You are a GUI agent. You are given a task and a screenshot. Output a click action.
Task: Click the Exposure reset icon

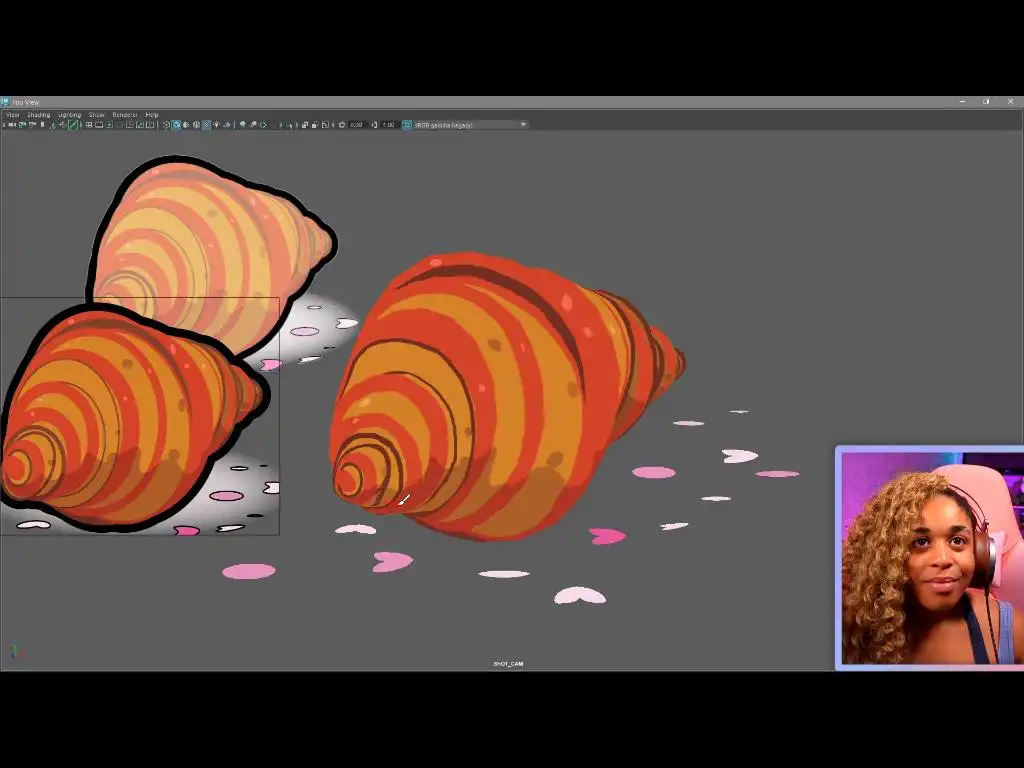342,124
